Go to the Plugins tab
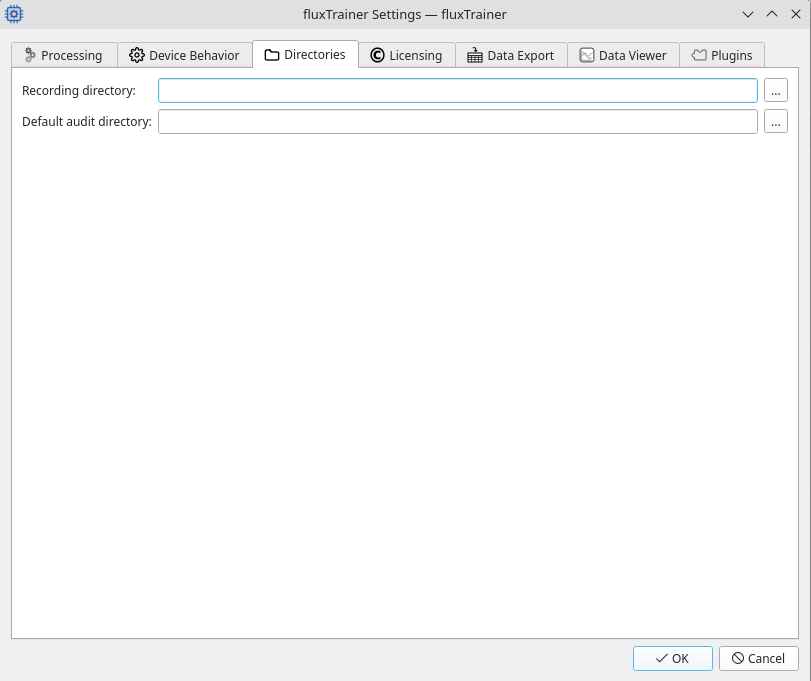 (722, 55)
